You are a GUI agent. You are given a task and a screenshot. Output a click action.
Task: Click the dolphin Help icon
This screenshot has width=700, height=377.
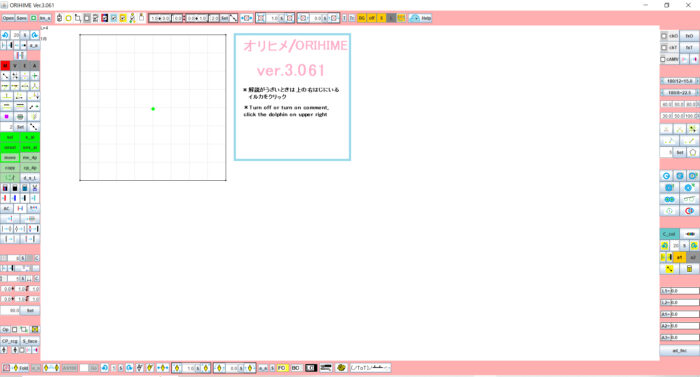click(415, 18)
